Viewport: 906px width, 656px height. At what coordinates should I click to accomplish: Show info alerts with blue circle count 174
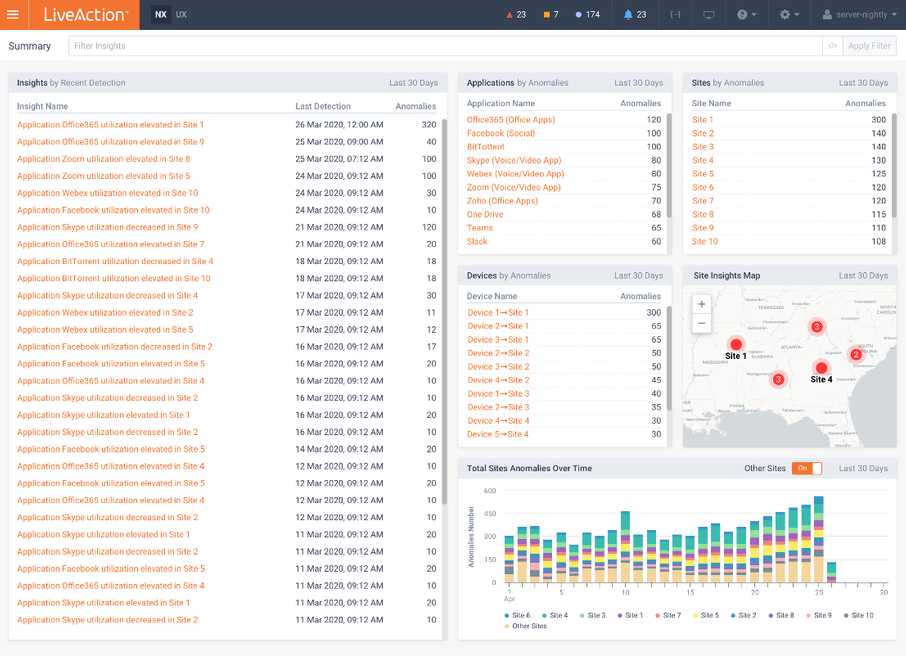[x=588, y=14]
